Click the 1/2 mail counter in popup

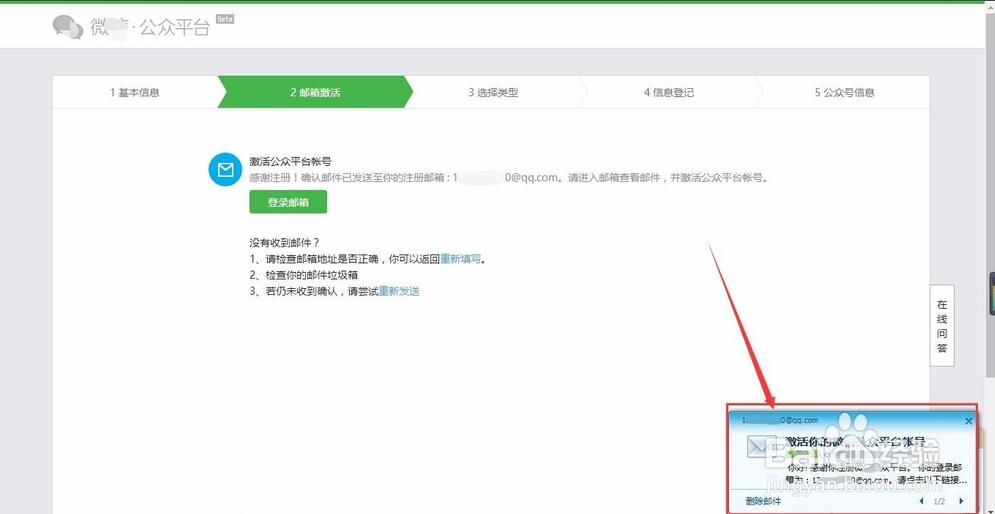tap(940, 502)
